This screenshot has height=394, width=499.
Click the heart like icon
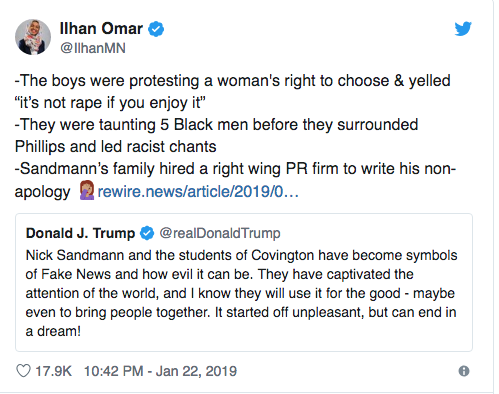(23, 371)
